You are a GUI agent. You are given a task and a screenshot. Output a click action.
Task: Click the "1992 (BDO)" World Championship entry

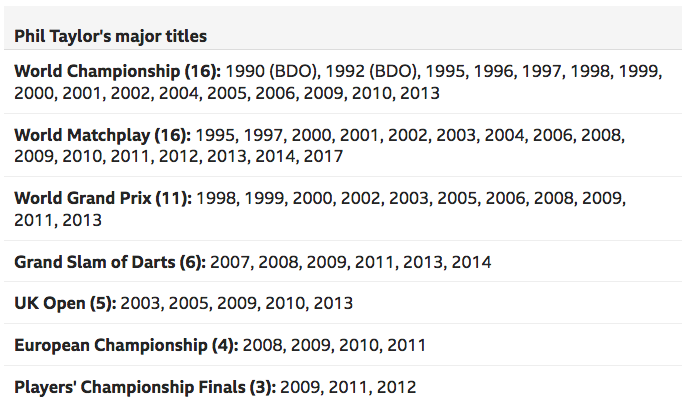point(372,71)
